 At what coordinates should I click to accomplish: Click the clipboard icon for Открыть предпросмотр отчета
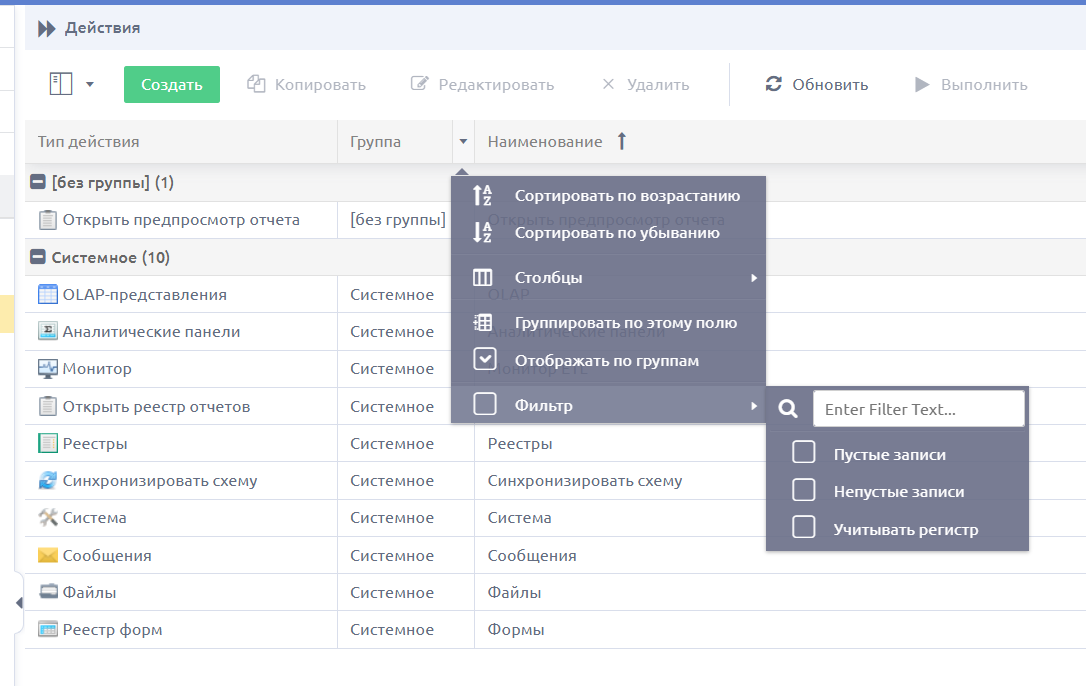[x=48, y=220]
